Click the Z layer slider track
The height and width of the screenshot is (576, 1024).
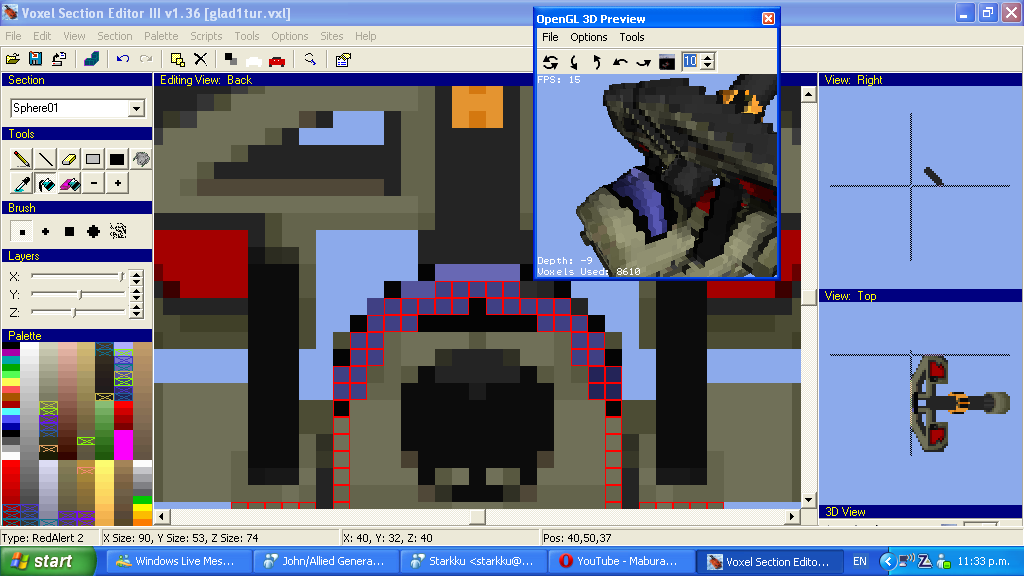click(x=78, y=312)
